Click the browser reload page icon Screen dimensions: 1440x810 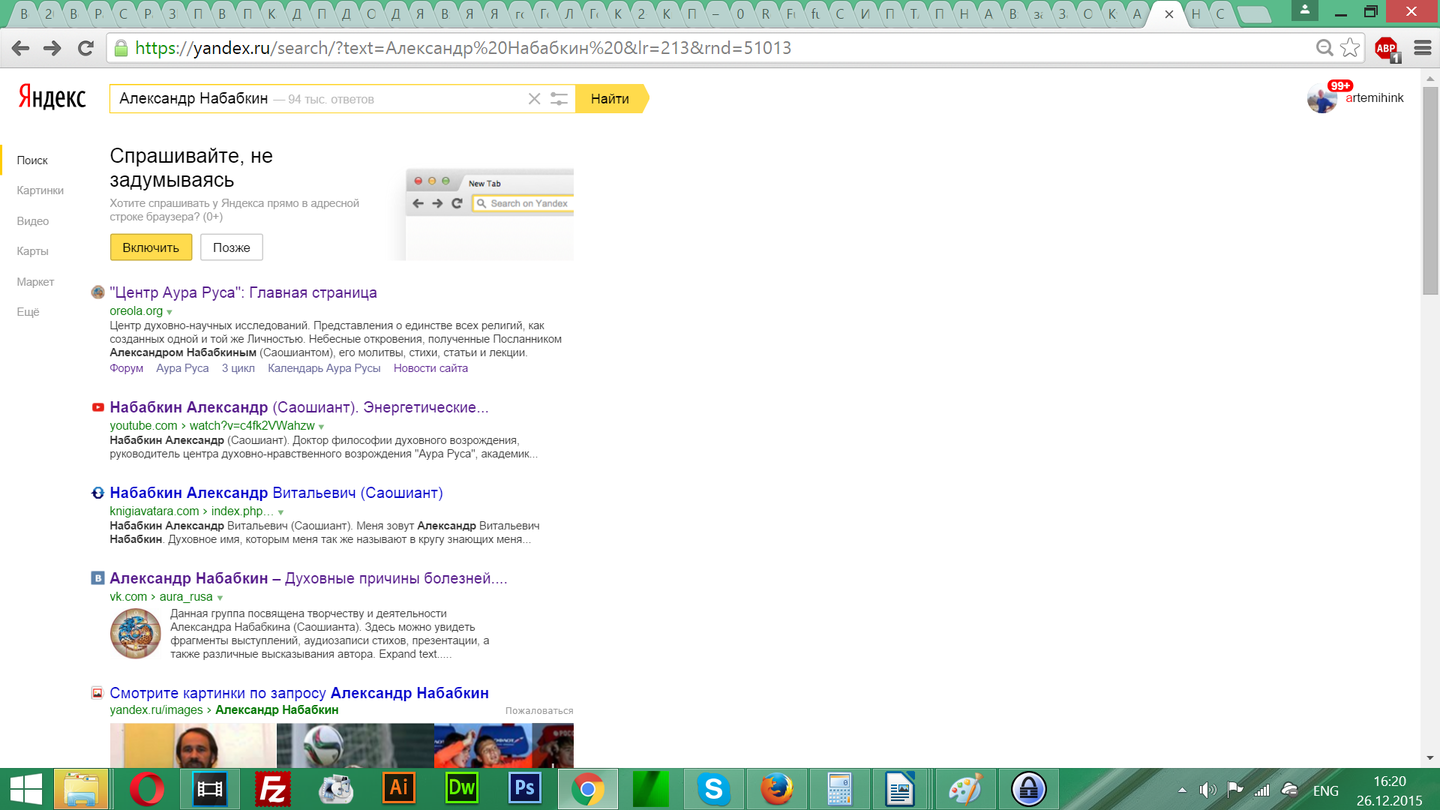coord(86,48)
